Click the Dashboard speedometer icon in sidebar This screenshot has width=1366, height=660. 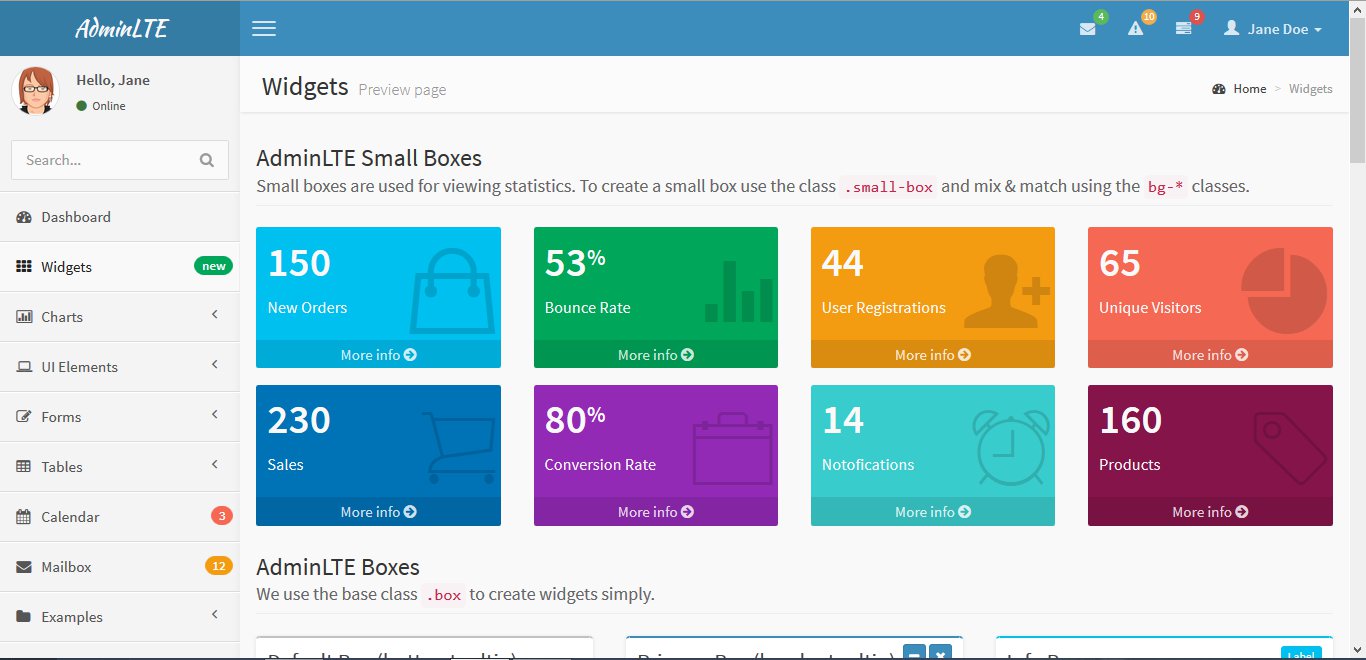point(24,217)
